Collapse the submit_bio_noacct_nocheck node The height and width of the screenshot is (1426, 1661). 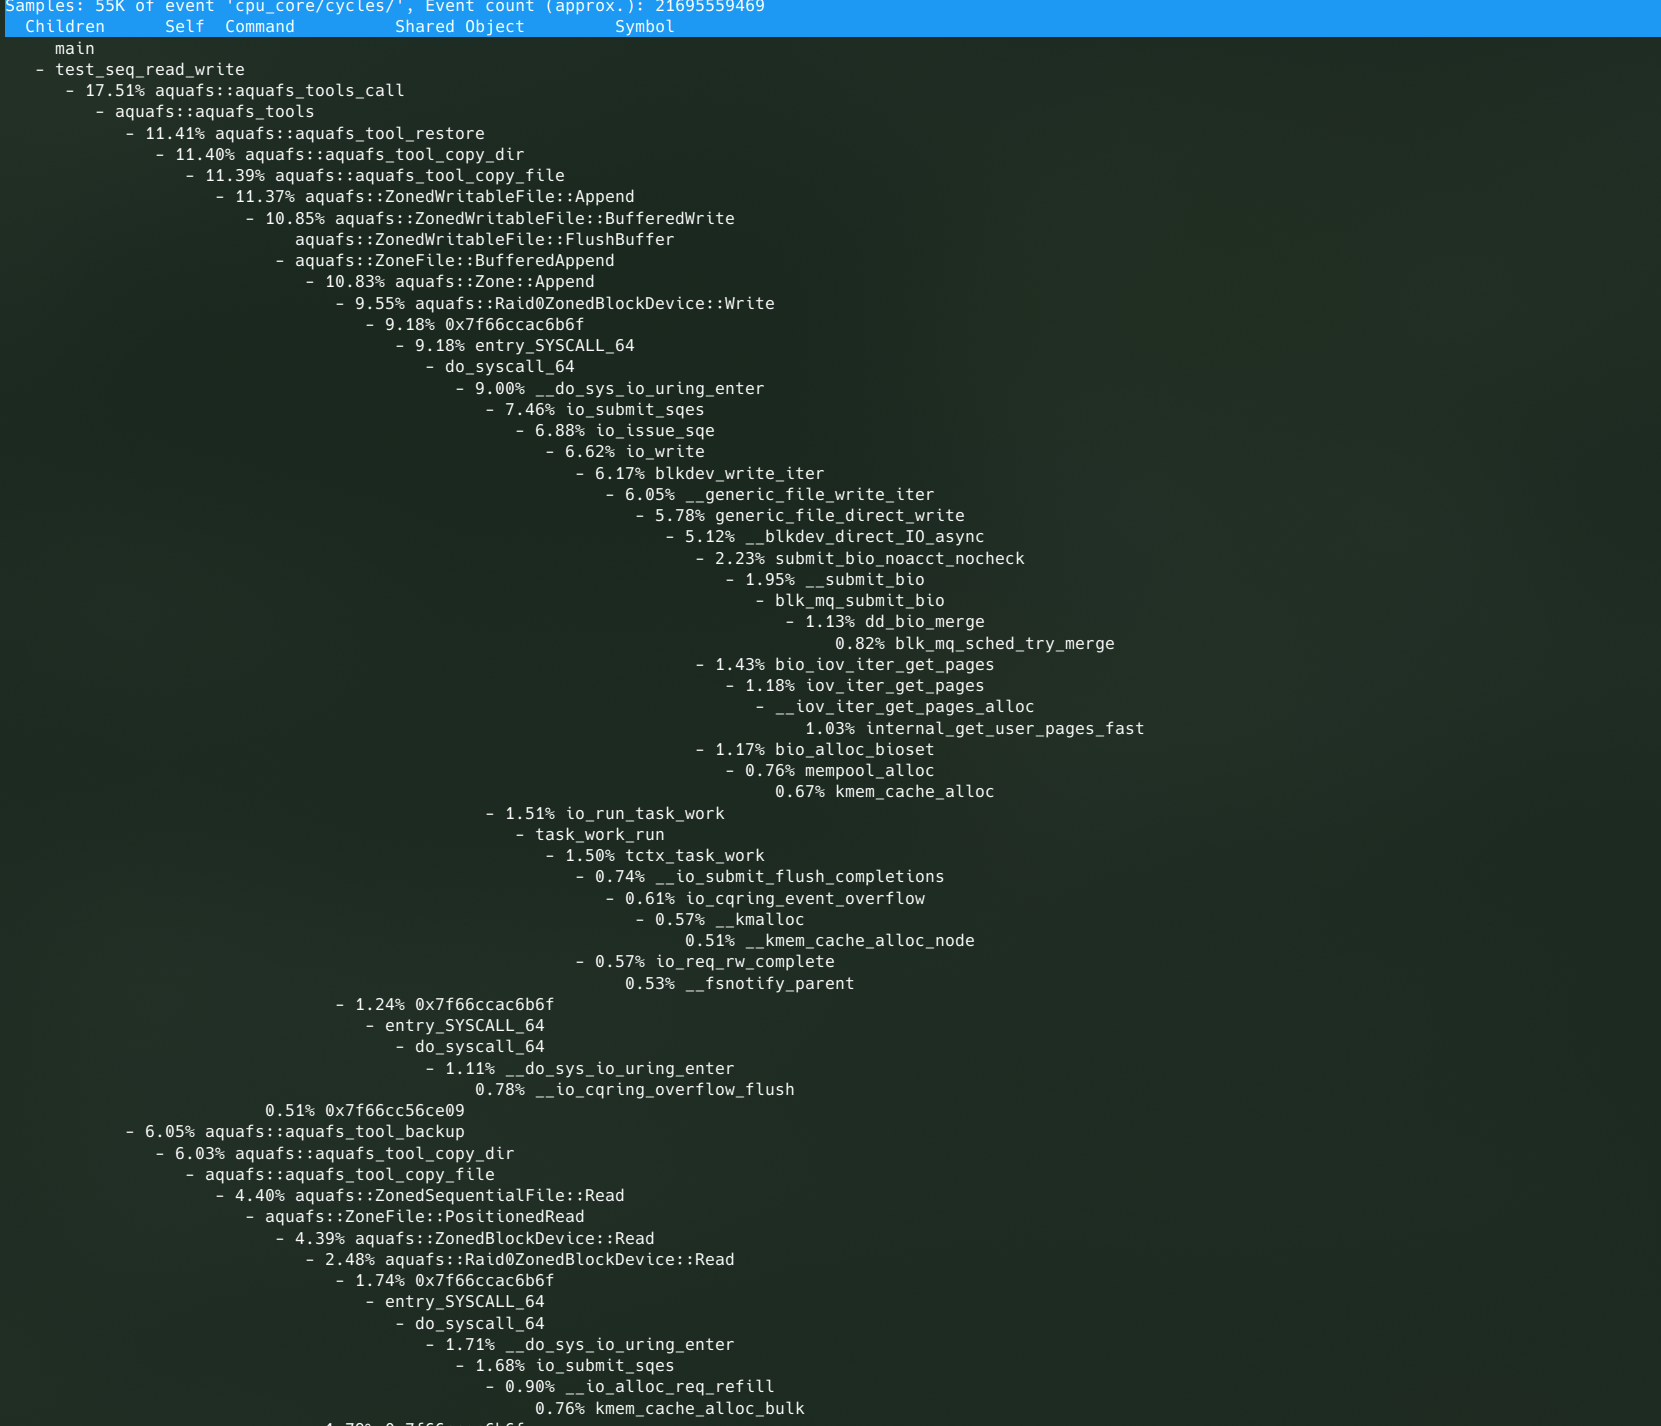pyautogui.click(x=700, y=559)
